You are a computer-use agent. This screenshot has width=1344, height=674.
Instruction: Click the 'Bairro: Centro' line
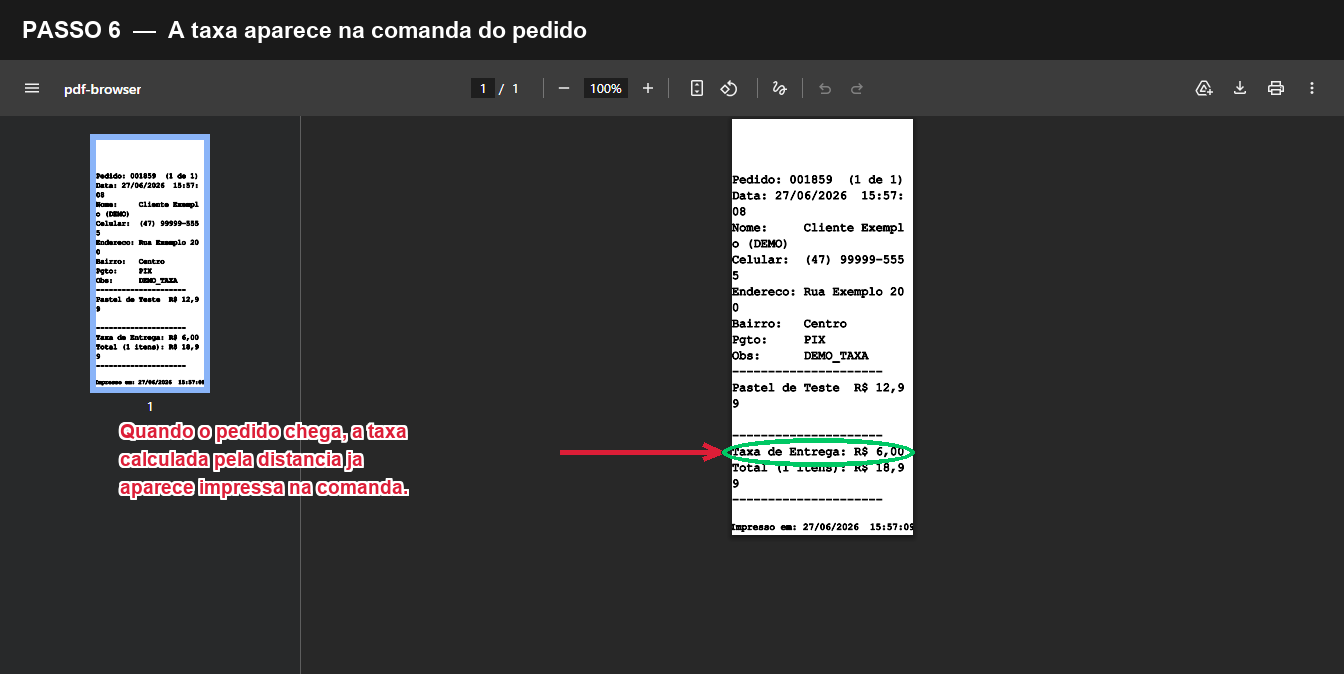pyautogui.click(x=789, y=324)
